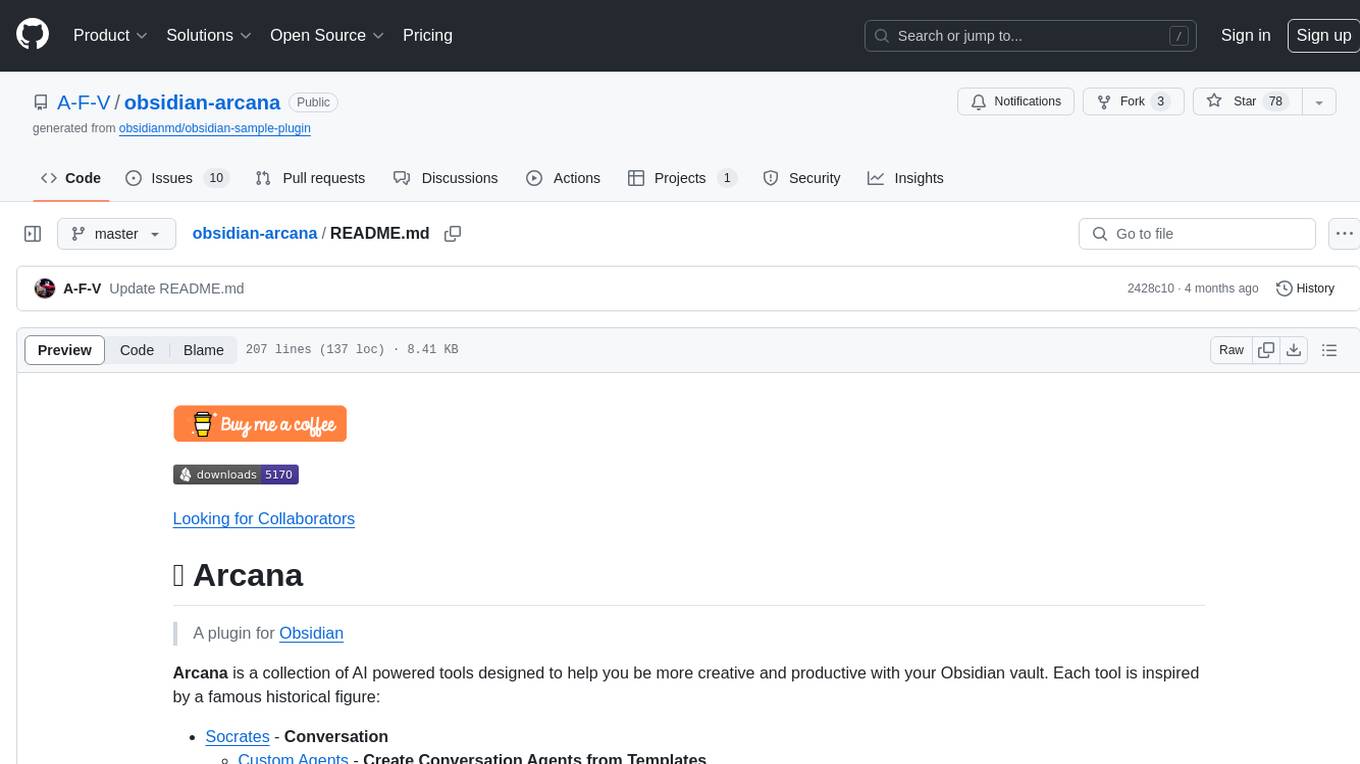Image resolution: width=1360 pixels, height=764 pixels.
Task: Expand the Solutions menu
Action: [209, 35]
